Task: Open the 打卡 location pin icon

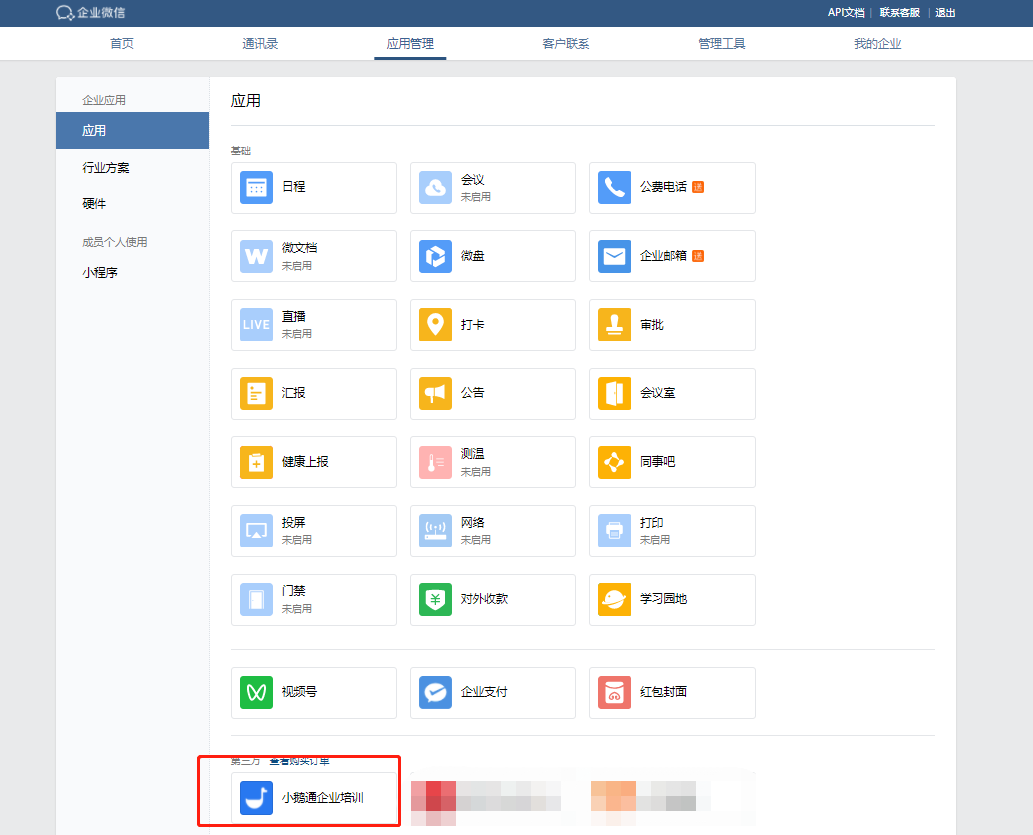Action: click(435, 324)
